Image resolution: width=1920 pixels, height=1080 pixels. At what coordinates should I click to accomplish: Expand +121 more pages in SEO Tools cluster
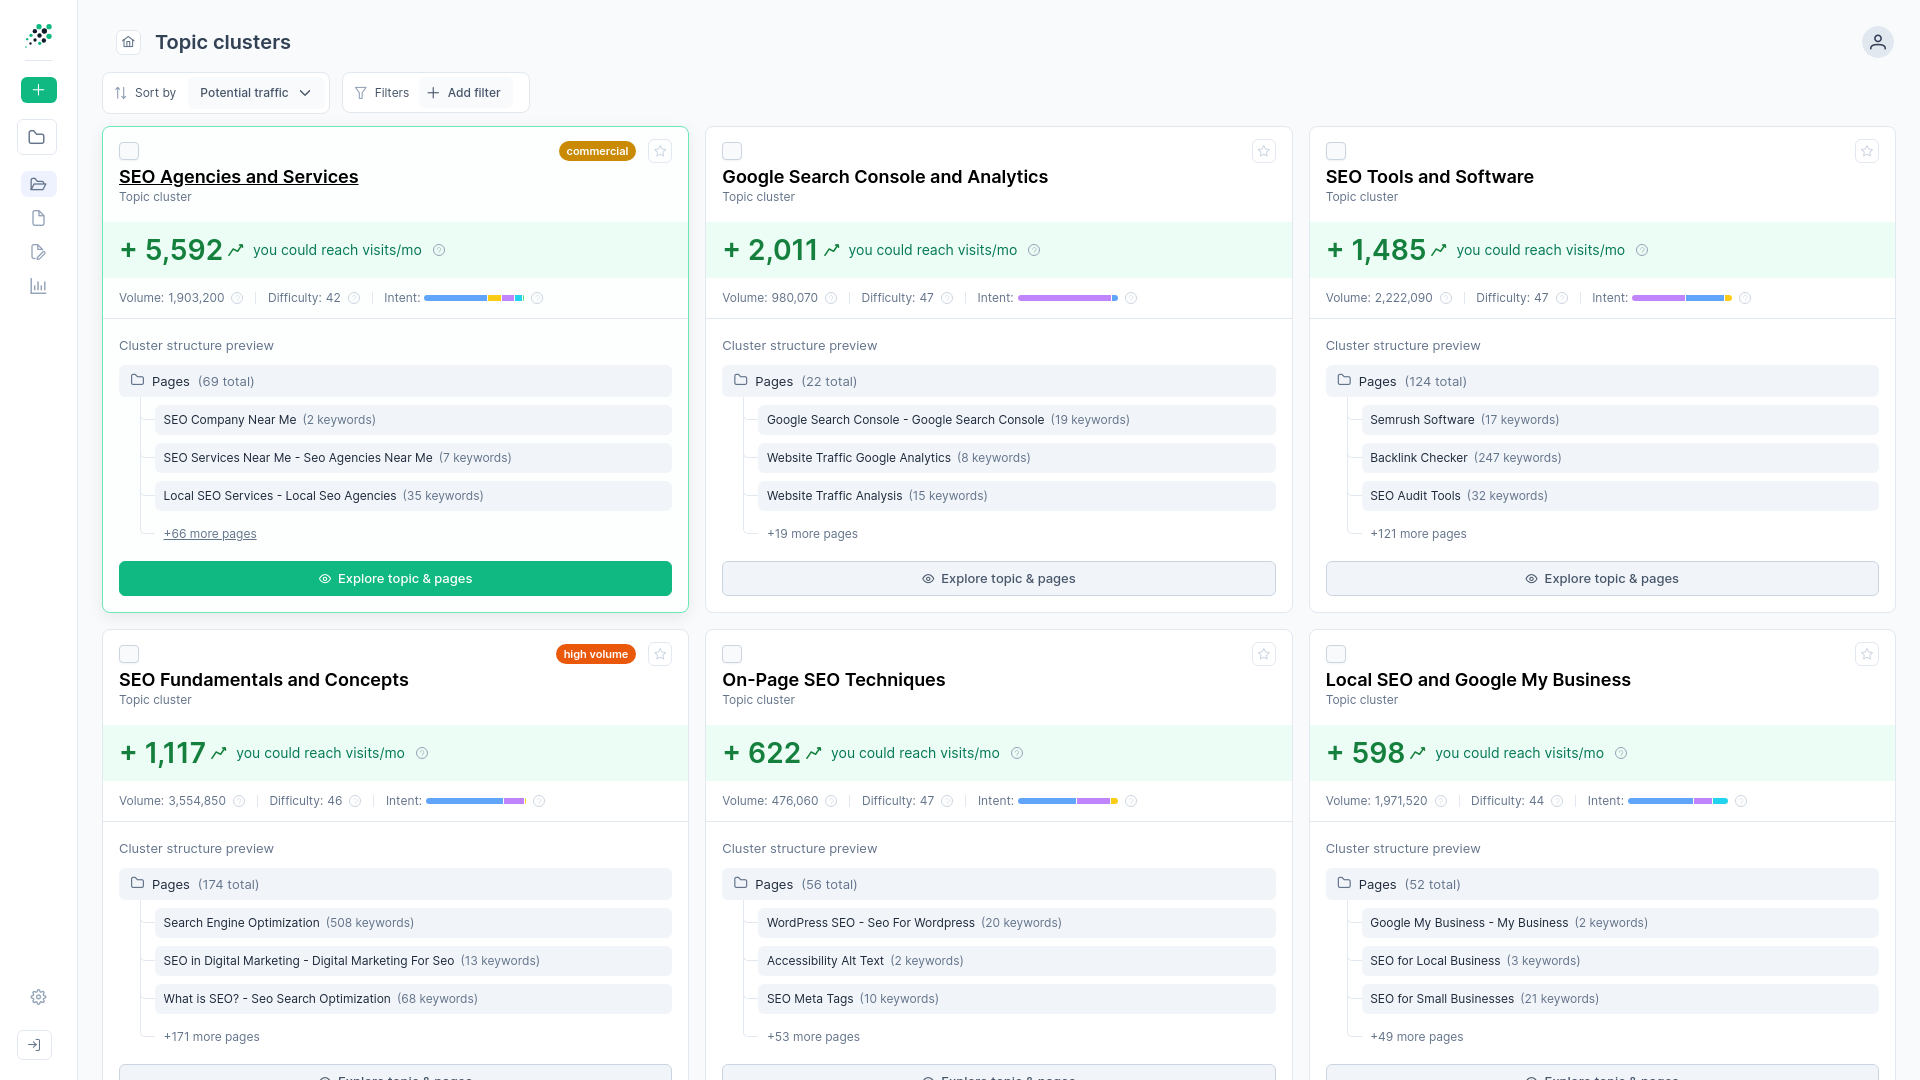click(1418, 534)
